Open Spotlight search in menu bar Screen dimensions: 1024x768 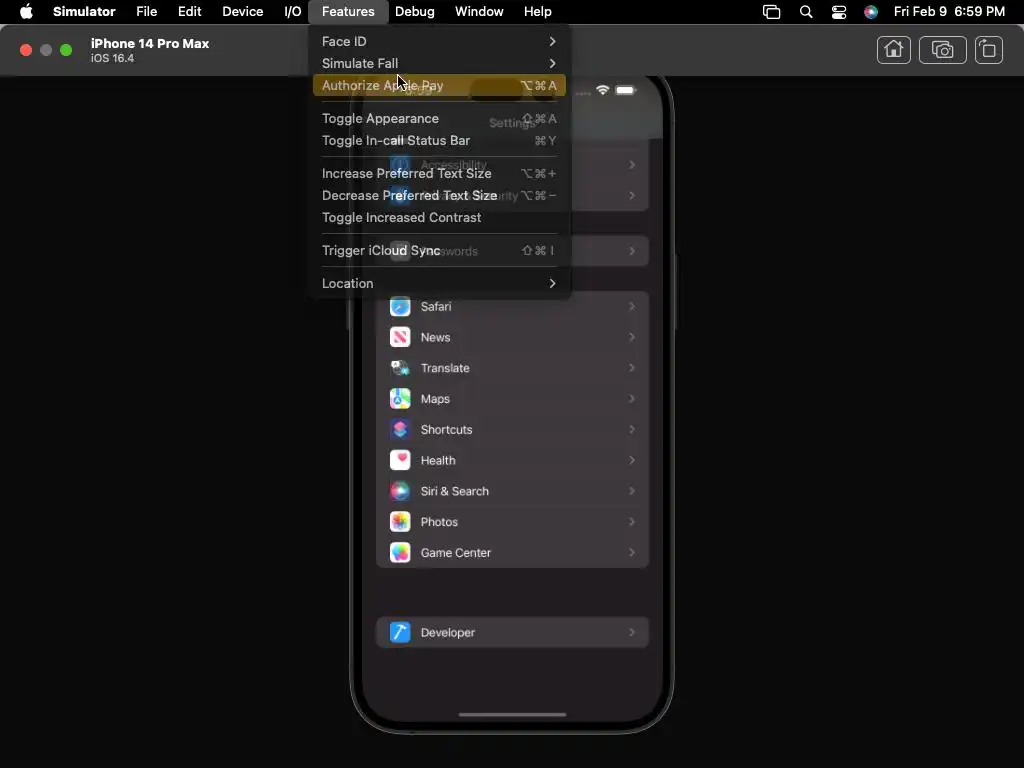click(806, 12)
